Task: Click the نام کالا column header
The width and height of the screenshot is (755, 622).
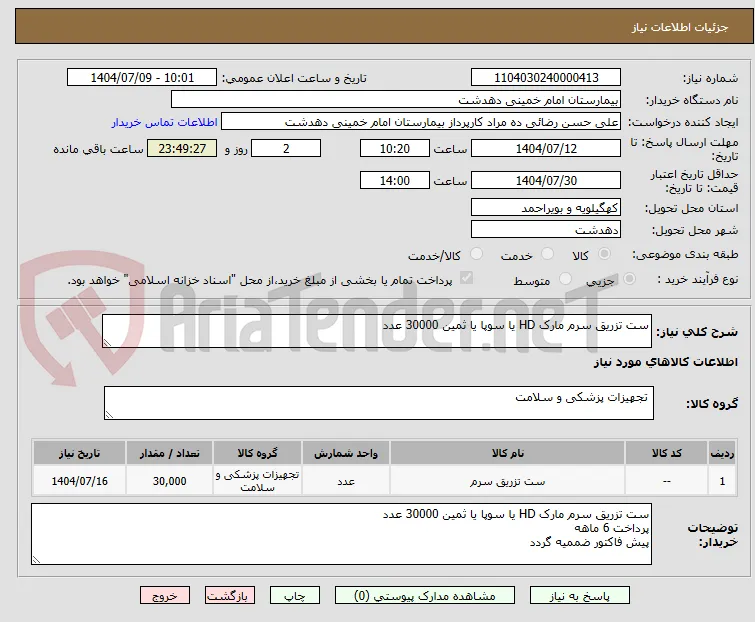Action: (x=508, y=453)
